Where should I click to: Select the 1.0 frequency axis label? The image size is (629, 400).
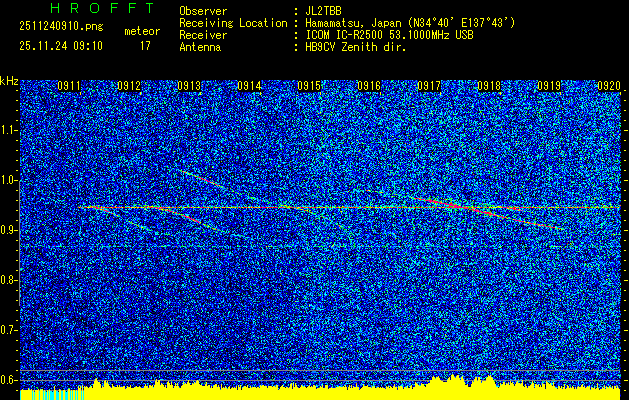pyautogui.click(x=9, y=180)
